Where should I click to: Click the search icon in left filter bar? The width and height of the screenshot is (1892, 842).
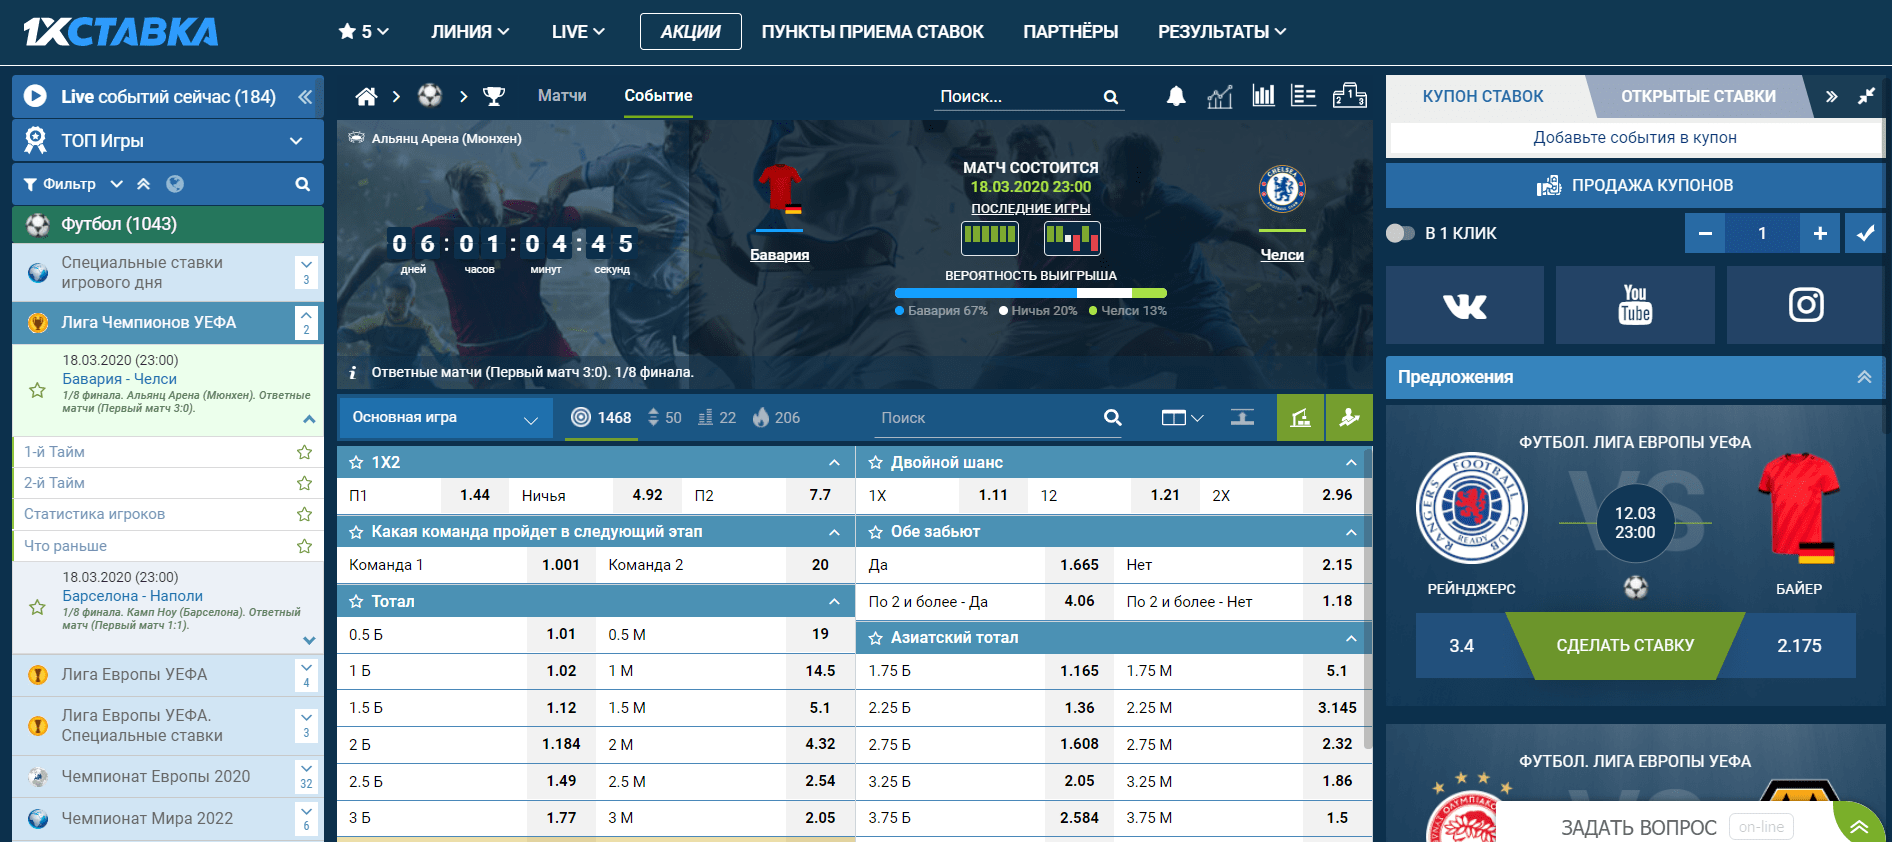302,184
